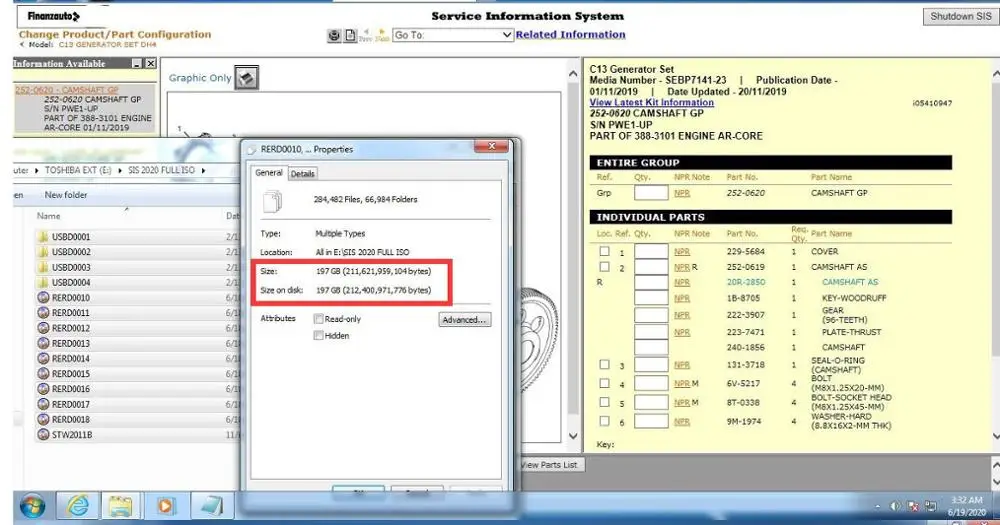
Task: Click the Shutdown SIS button
Action: (x=960, y=17)
